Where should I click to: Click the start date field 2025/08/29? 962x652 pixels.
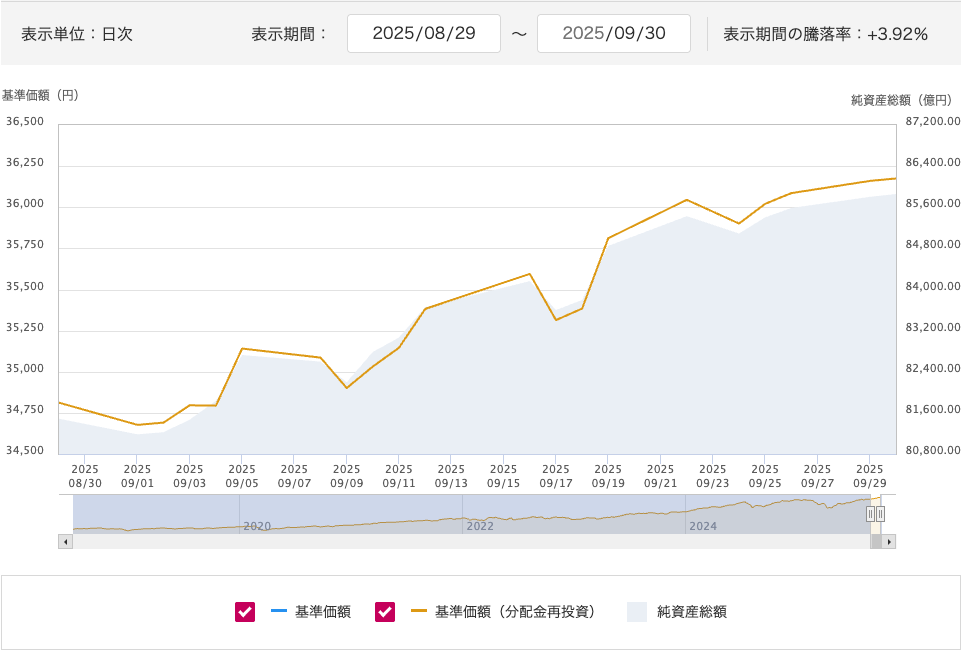point(423,33)
